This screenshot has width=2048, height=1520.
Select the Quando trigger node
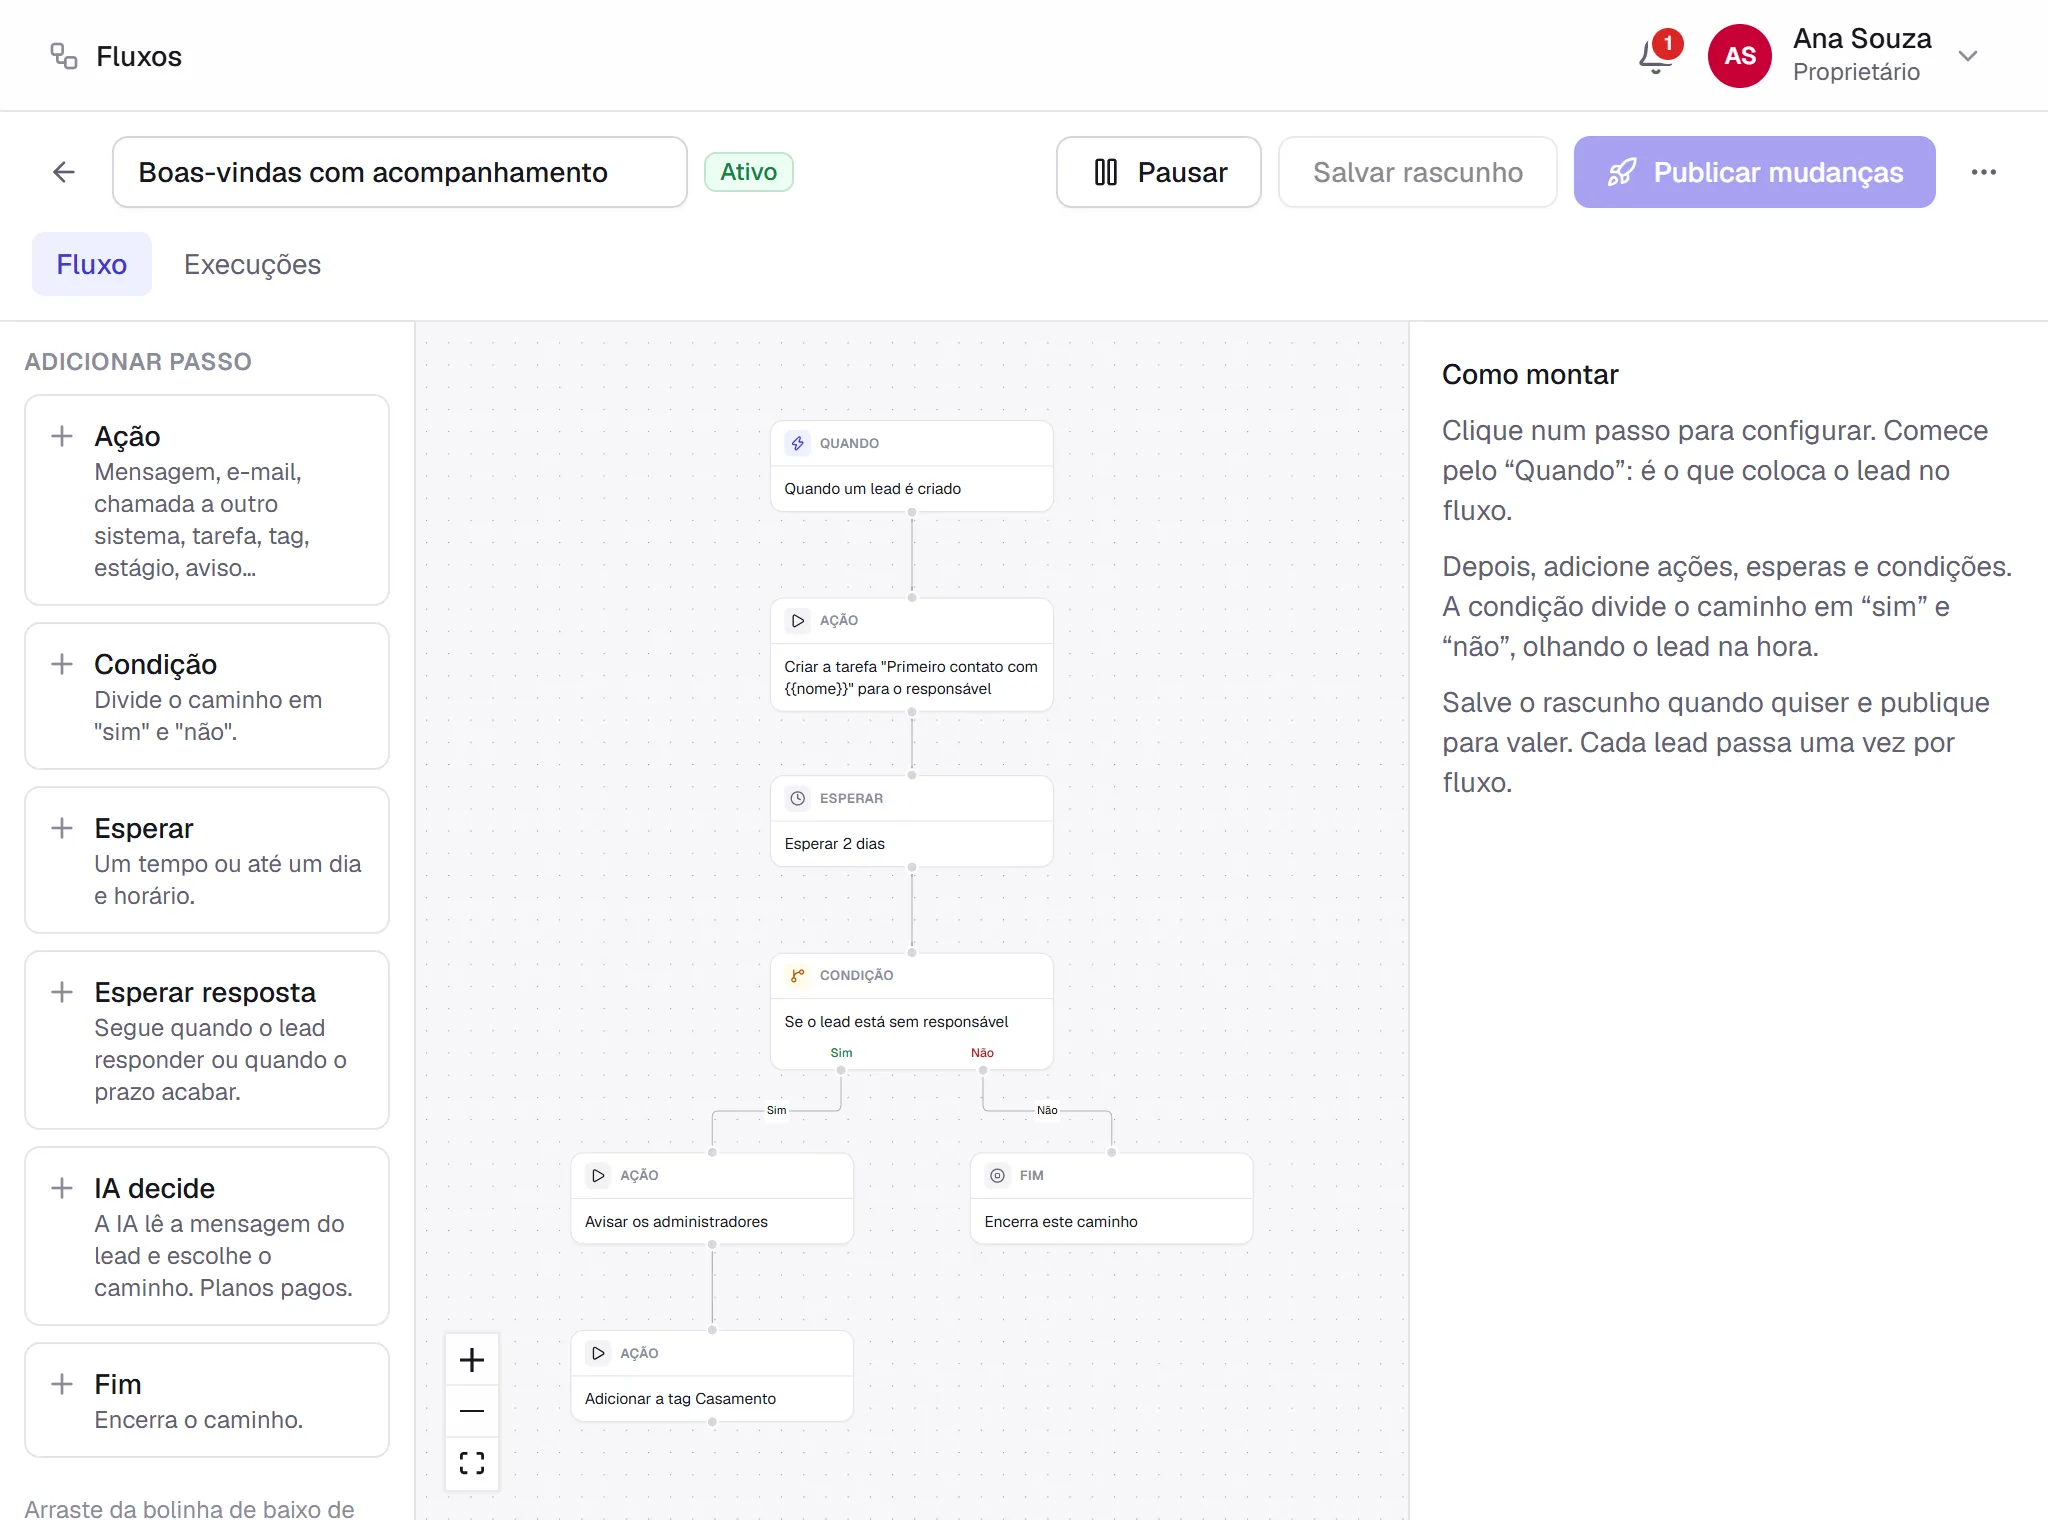click(912, 466)
